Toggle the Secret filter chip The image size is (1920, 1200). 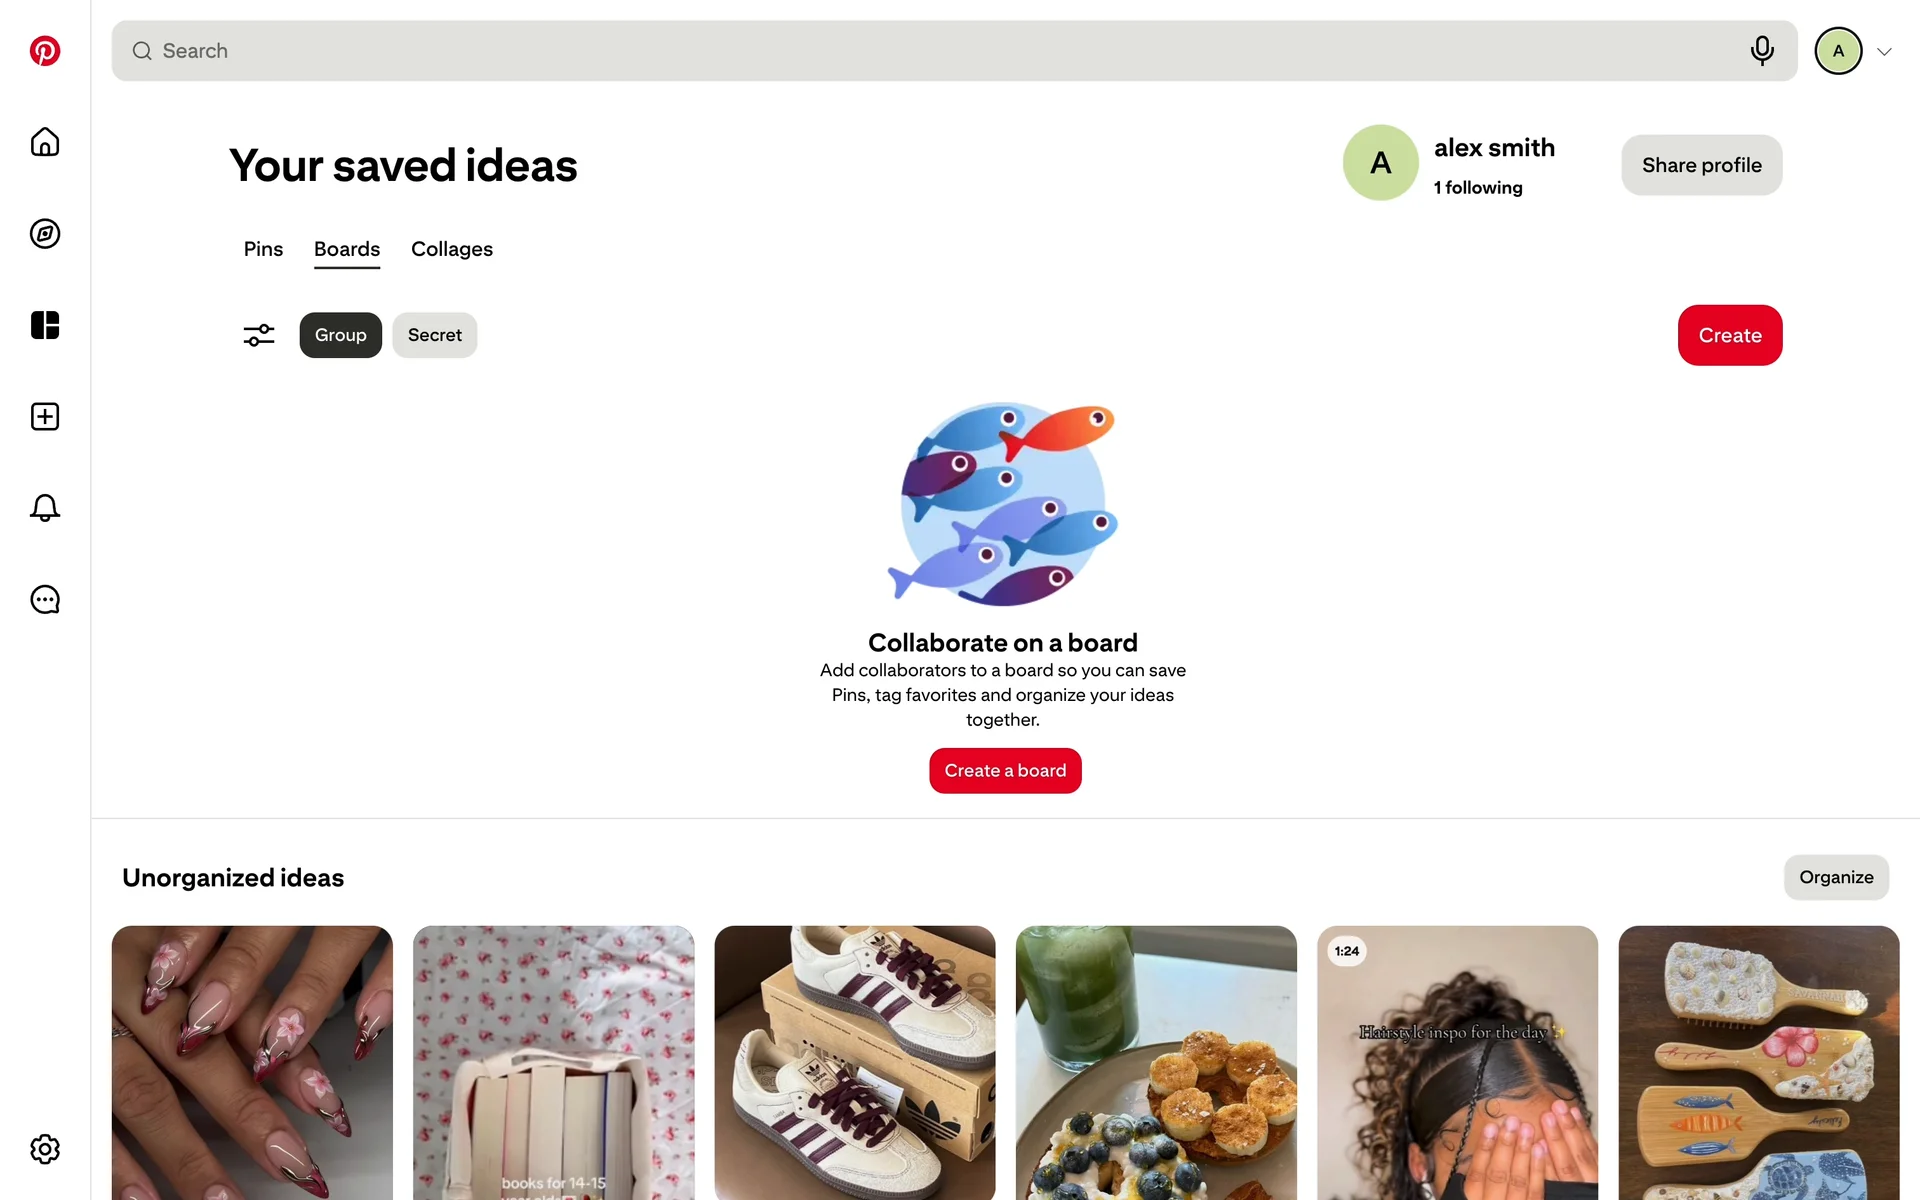(x=434, y=335)
